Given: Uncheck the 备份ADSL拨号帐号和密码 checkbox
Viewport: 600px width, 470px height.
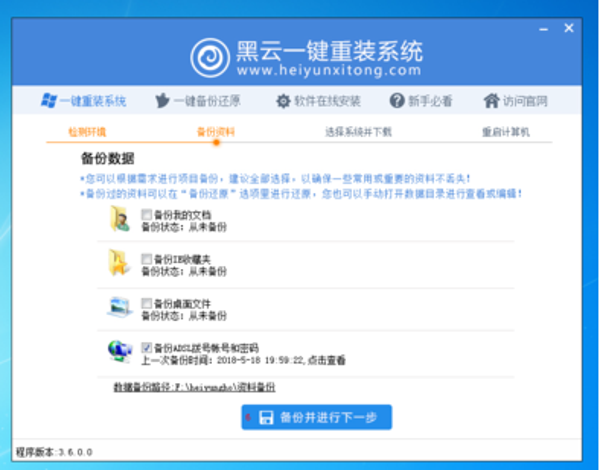Looking at the screenshot, I should 146,348.
